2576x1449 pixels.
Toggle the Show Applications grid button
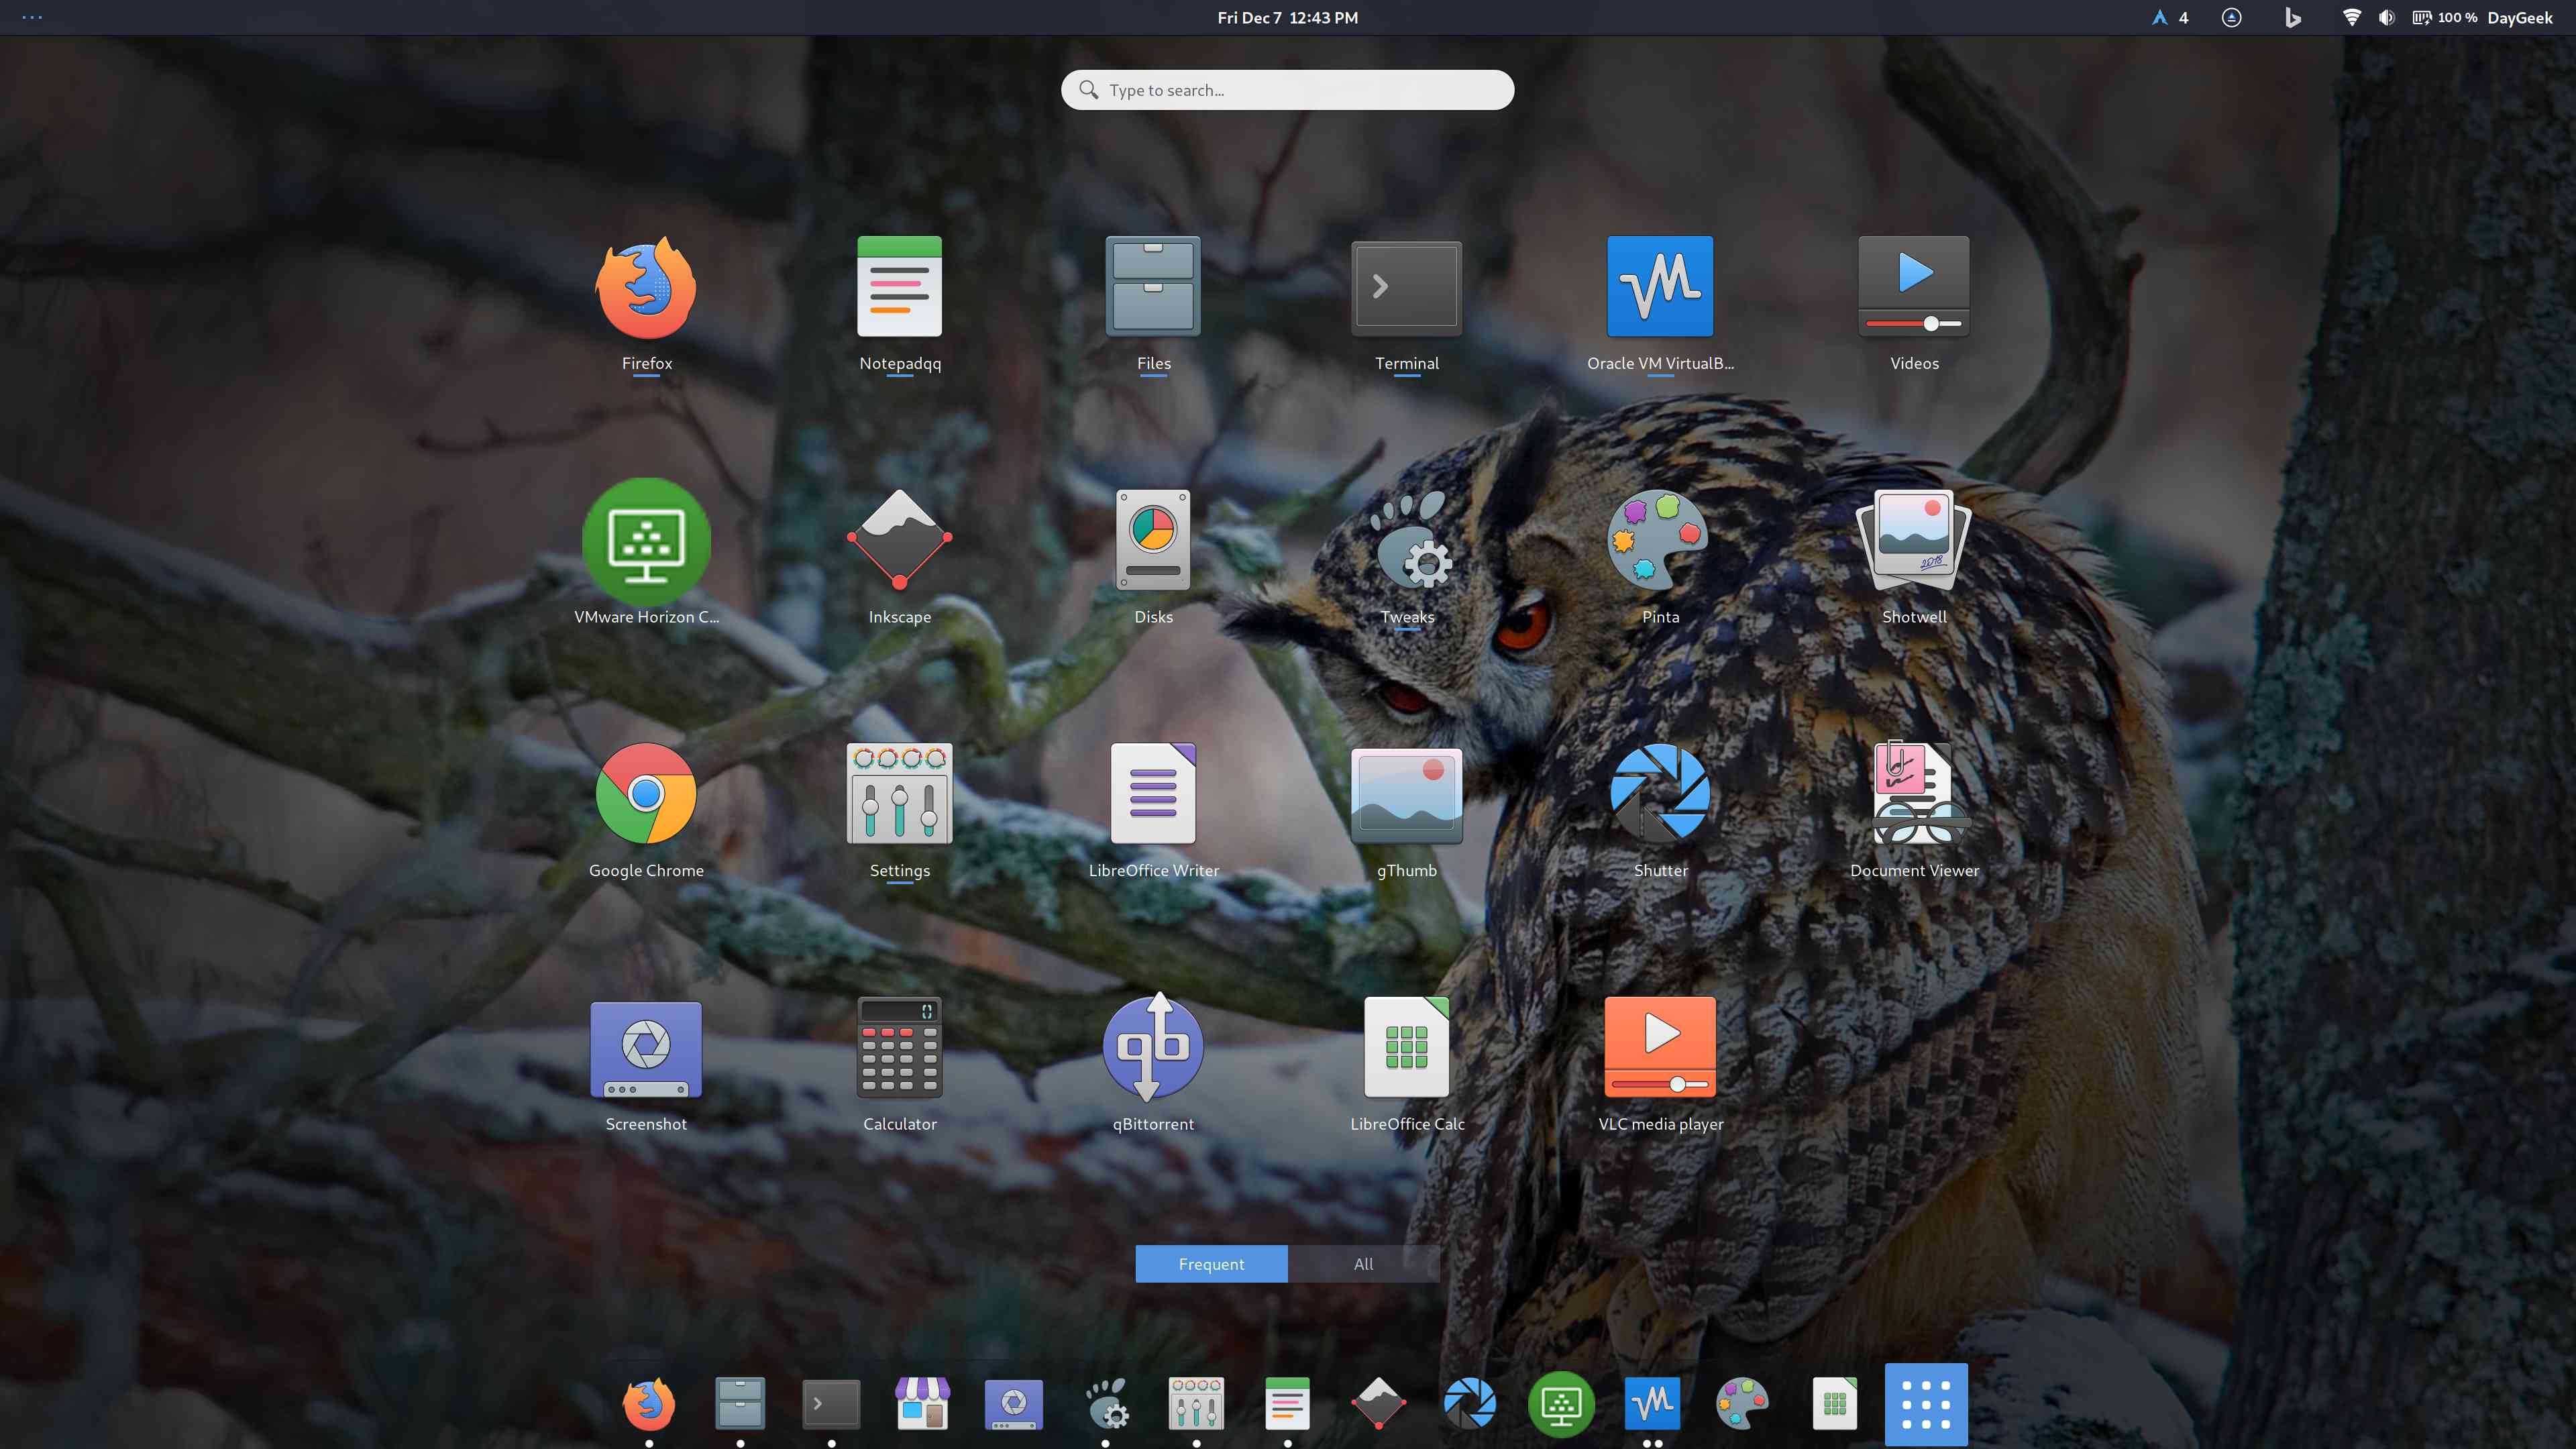(x=1926, y=1404)
